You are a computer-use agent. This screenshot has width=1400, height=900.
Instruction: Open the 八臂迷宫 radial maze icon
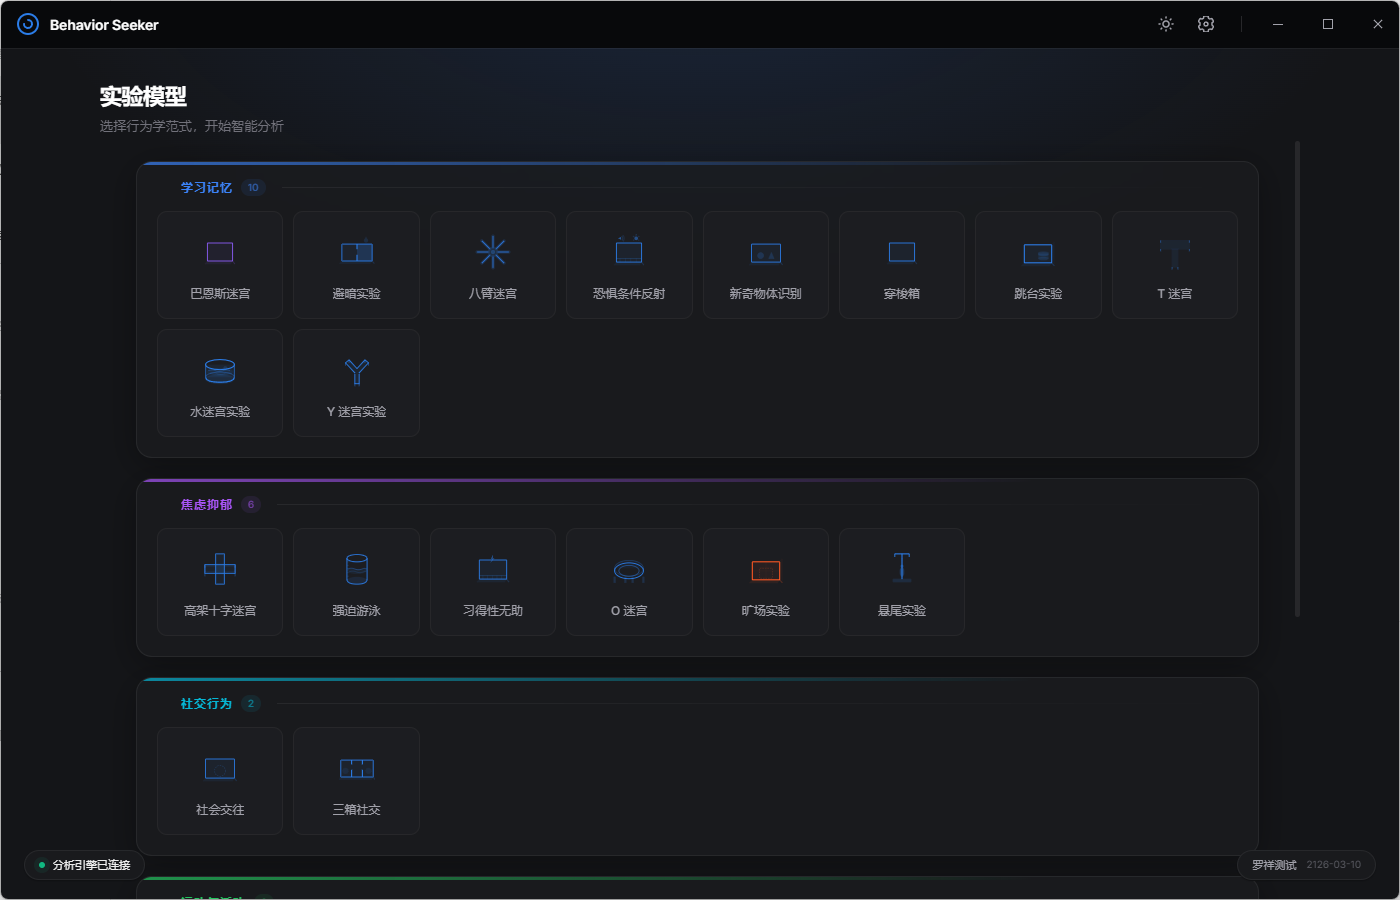[493, 252]
